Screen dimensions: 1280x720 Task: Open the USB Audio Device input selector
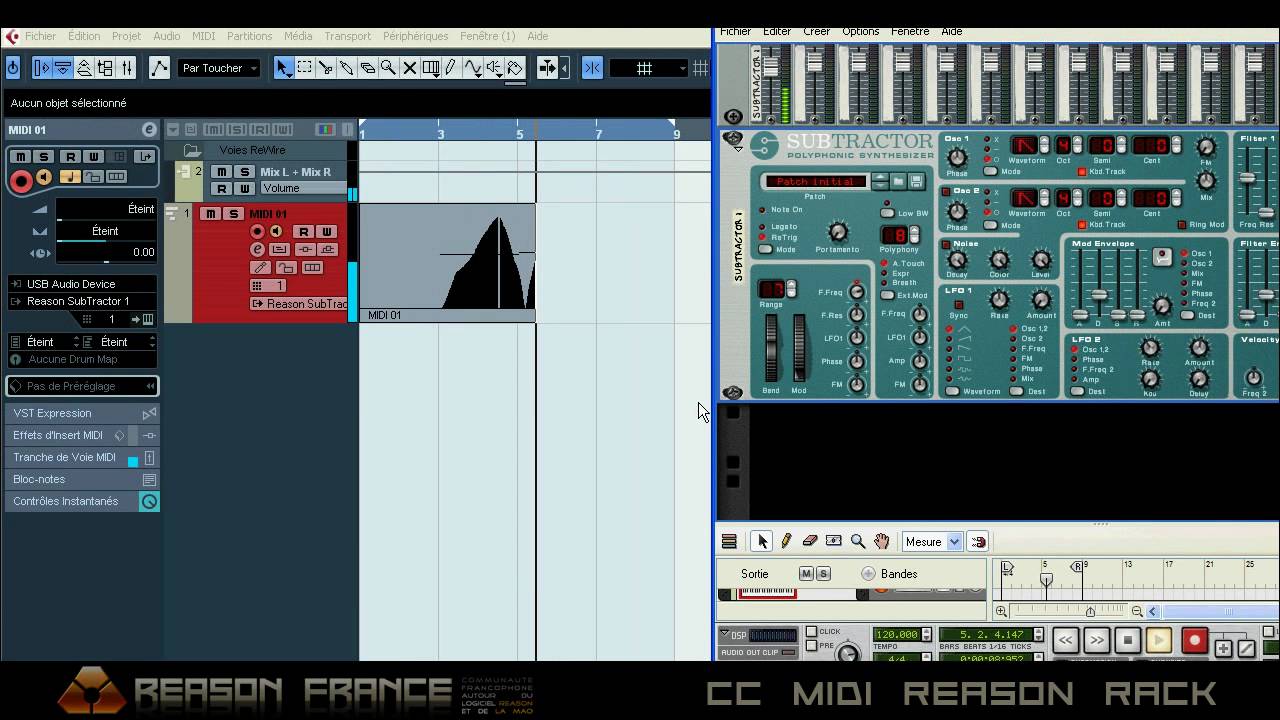82,284
